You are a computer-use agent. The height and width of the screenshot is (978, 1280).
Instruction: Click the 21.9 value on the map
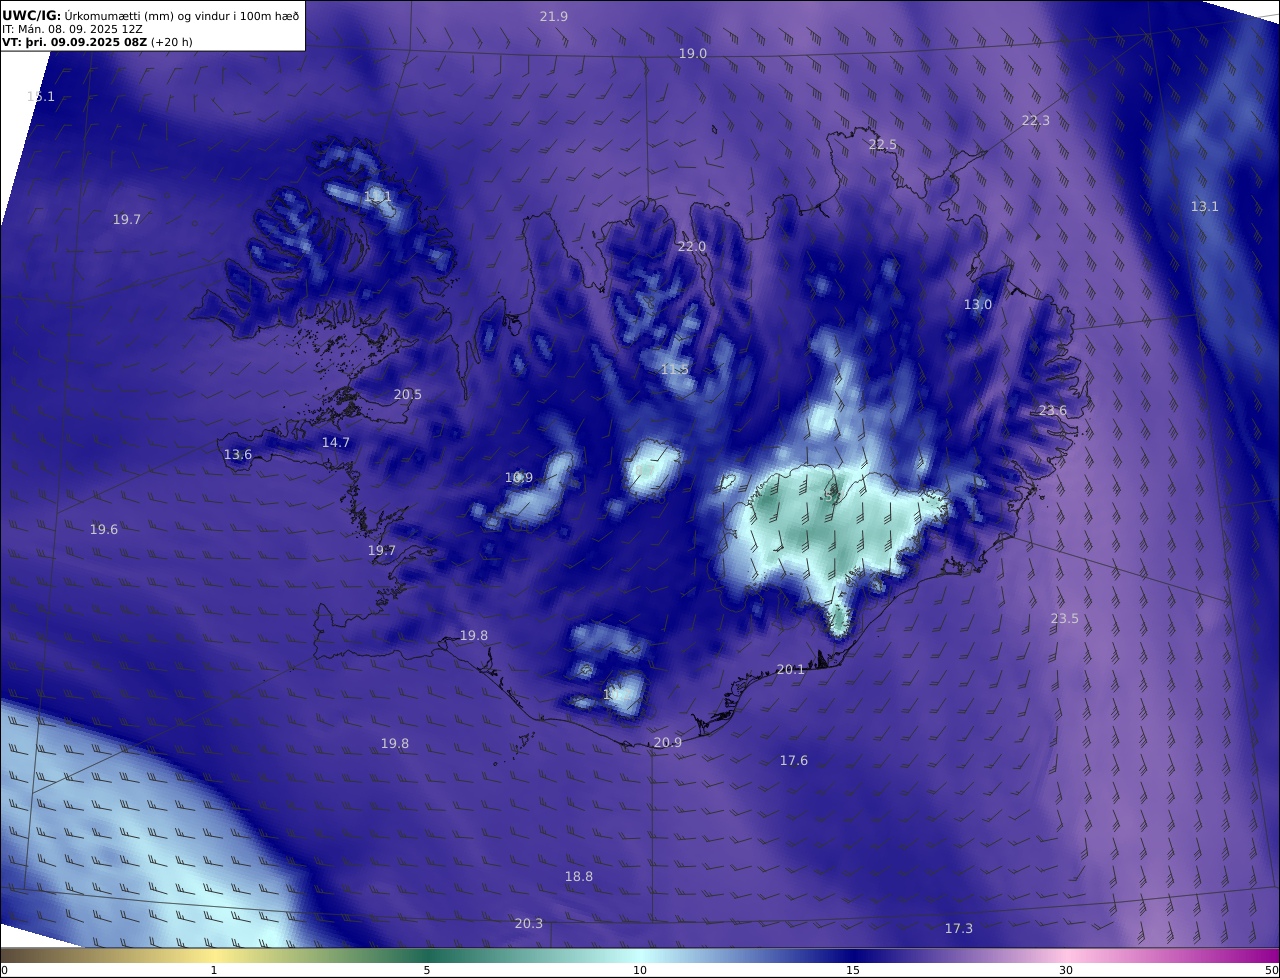click(554, 16)
